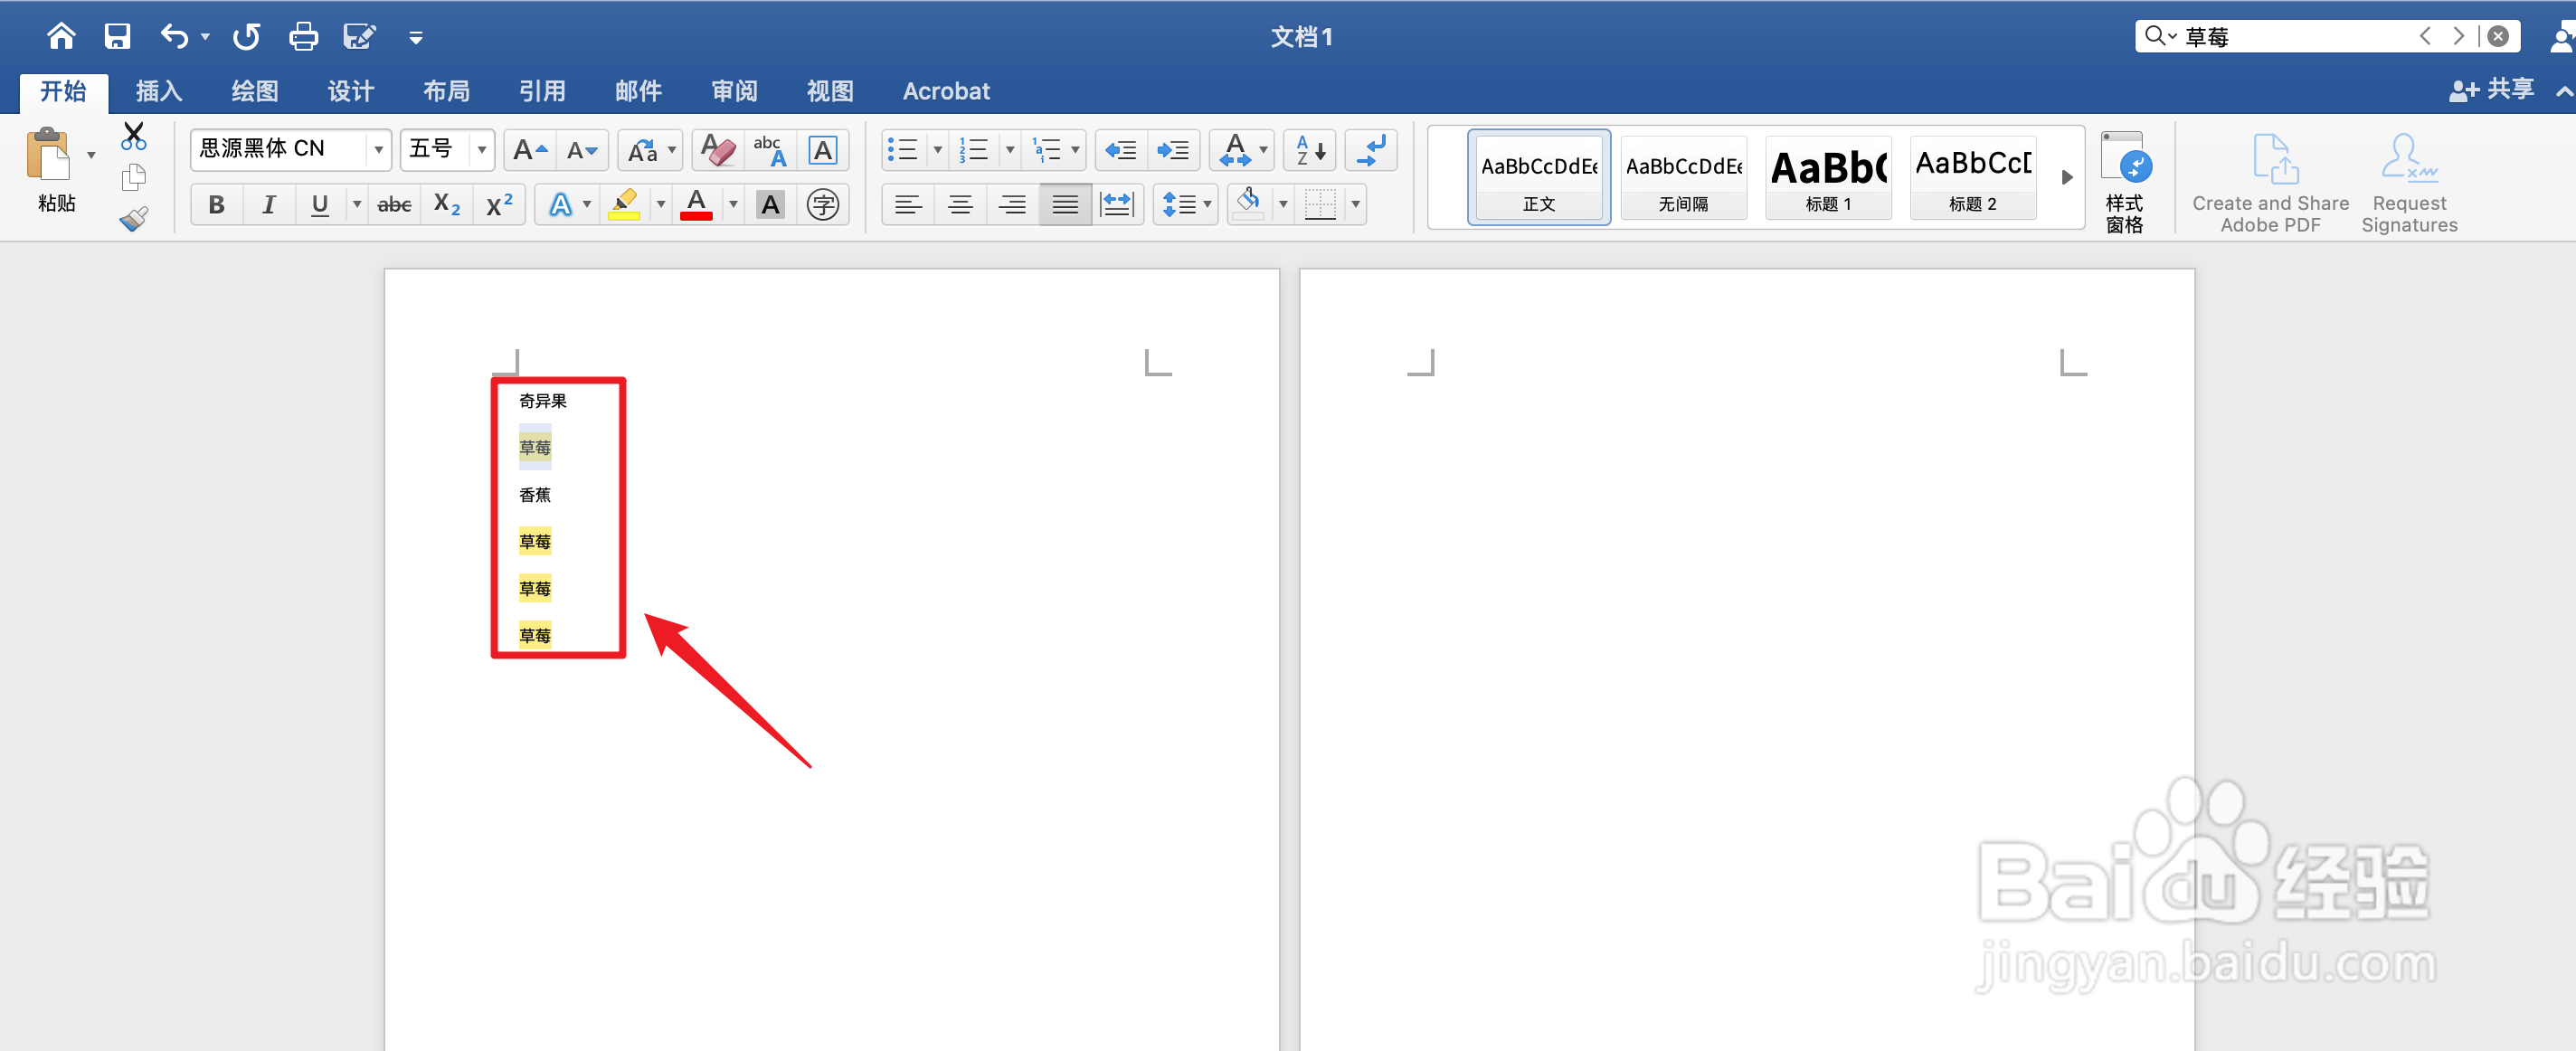The image size is (2576, 1051).
Task: Expand the styles gallery arrow
Action: click(2066, 177)
